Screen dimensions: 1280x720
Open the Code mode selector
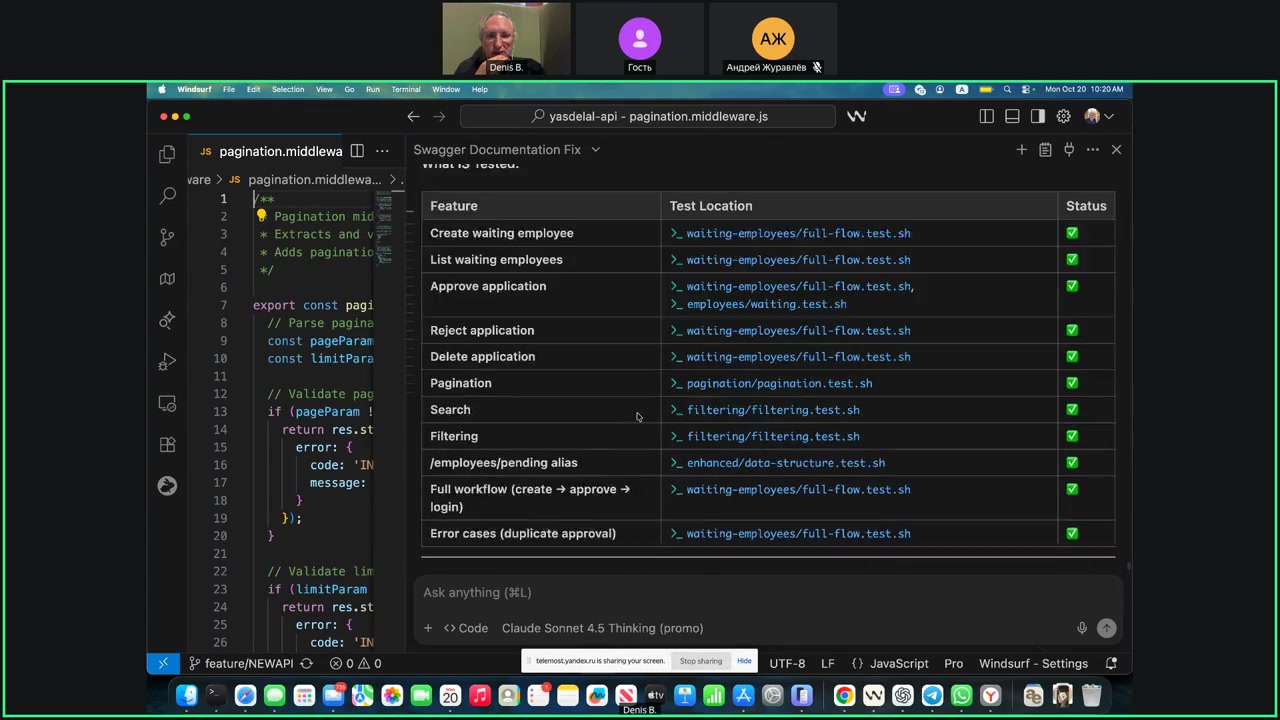(x=466, y=628)
